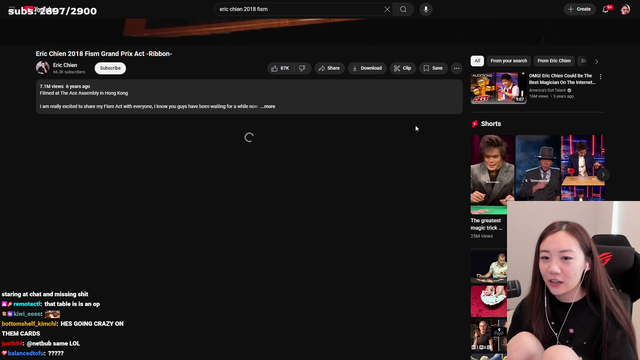
Task: Subscribe to Eric Chien channel
Action: 110,68
